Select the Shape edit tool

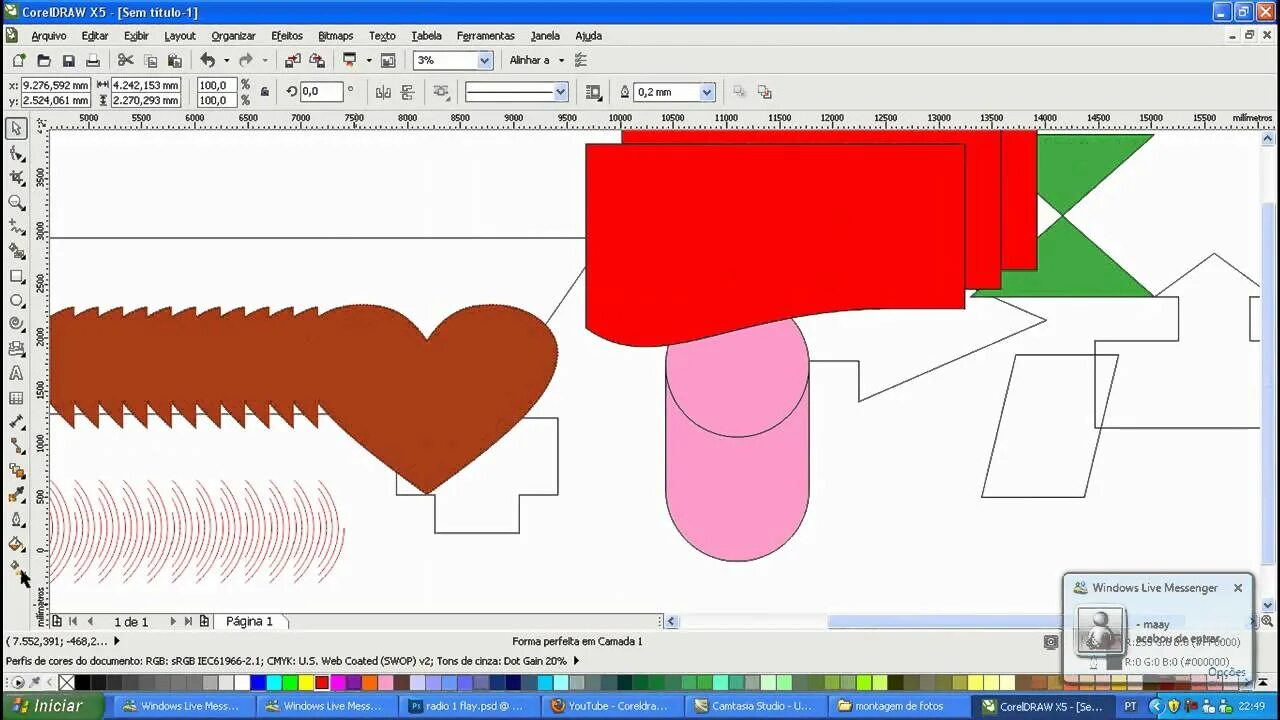point(16,153)
